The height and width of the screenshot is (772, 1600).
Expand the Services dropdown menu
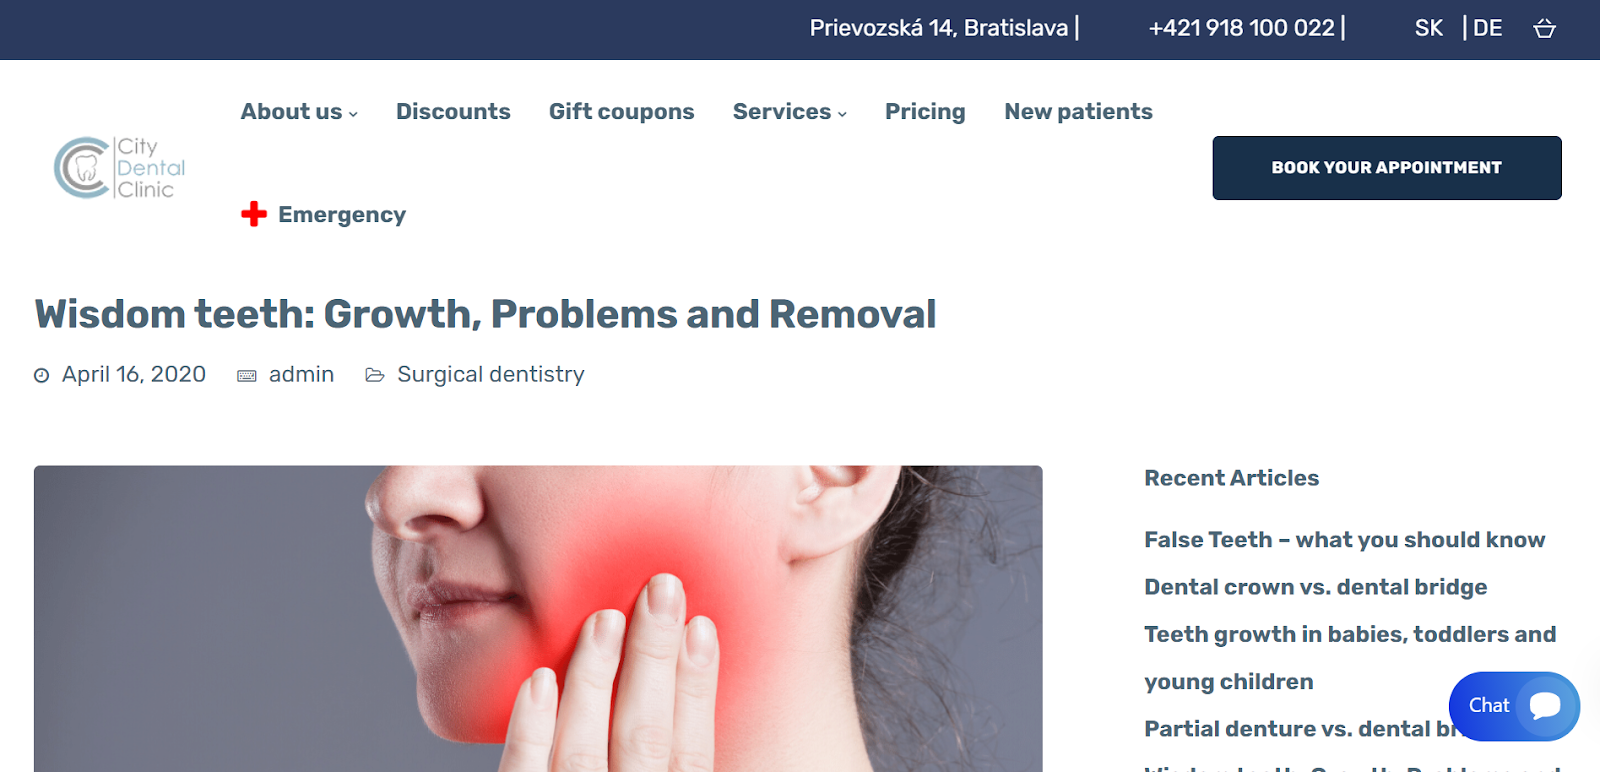point(790,112)
